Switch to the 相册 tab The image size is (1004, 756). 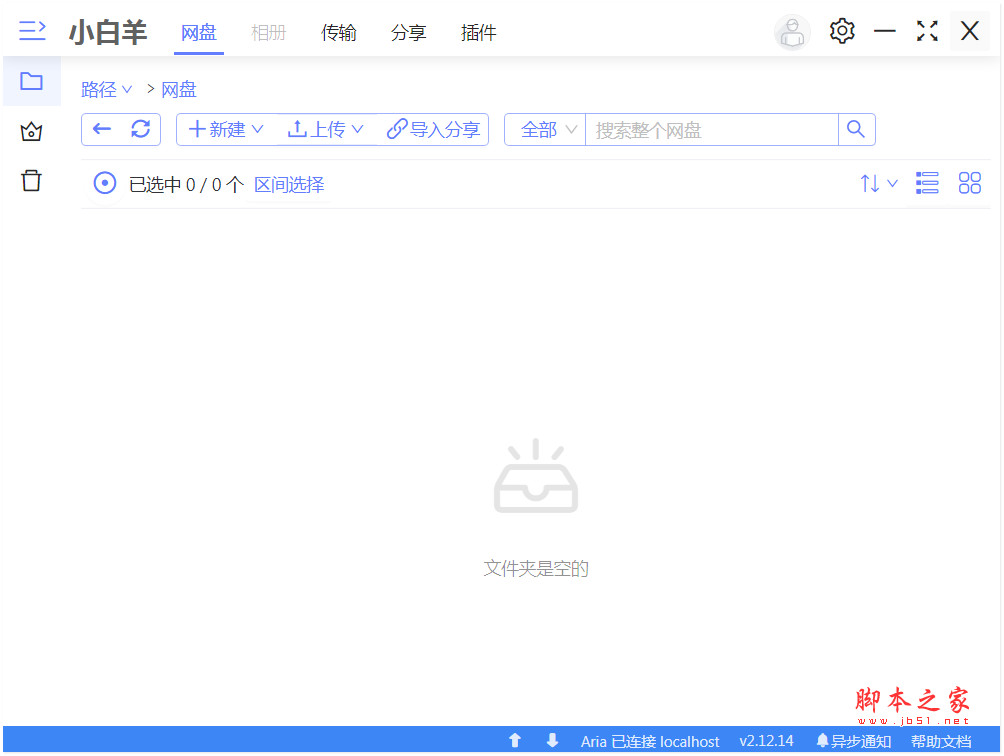point(268,33)
